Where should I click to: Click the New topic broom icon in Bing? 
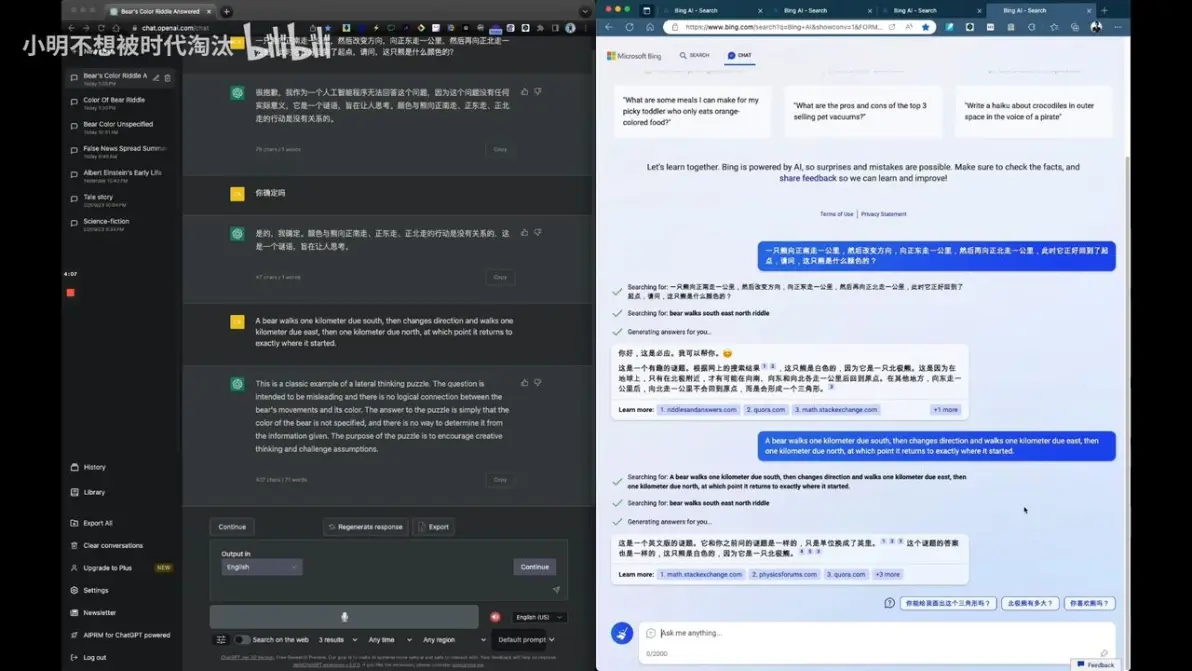point(622,633)
